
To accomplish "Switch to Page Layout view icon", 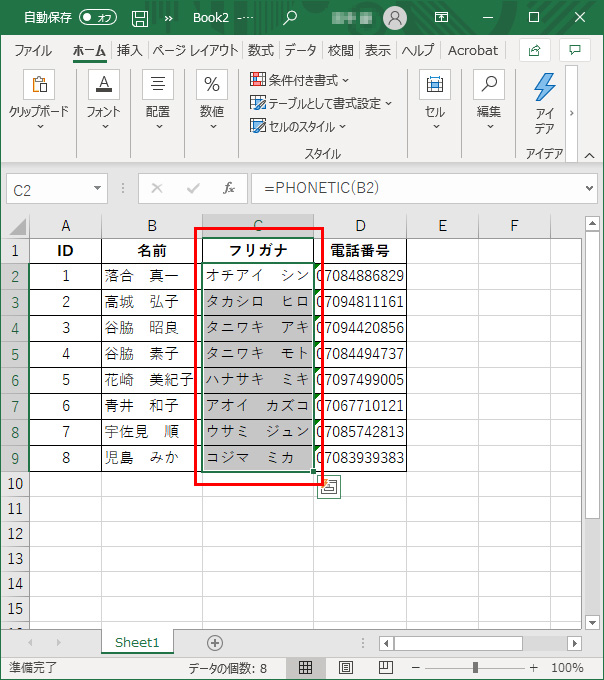I will coord(346,667).
